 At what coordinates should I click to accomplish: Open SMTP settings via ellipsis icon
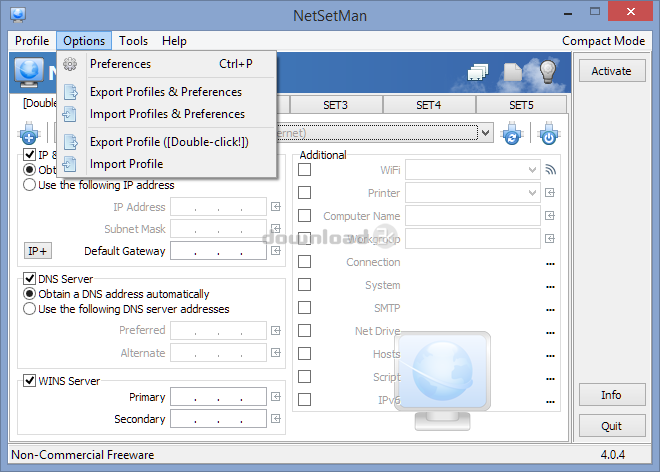tap(550, 310)
